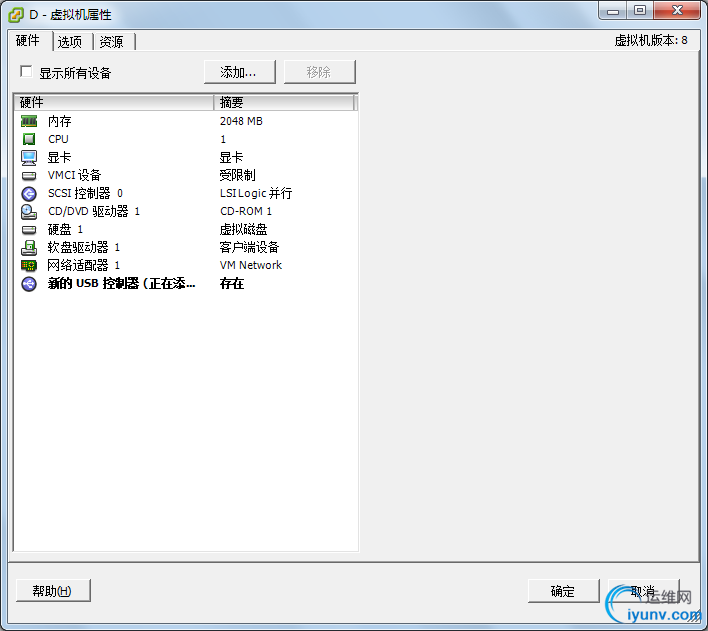Maximize the 虚拟机属性 window
This screenshot has height=631, width=708.
[x=639, y=11]
